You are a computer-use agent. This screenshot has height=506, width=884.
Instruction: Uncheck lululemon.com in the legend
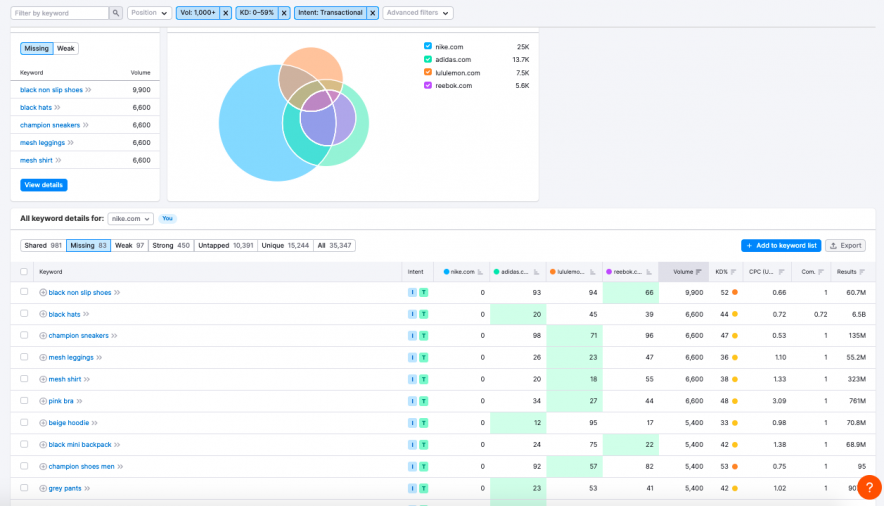coord(428,72)
